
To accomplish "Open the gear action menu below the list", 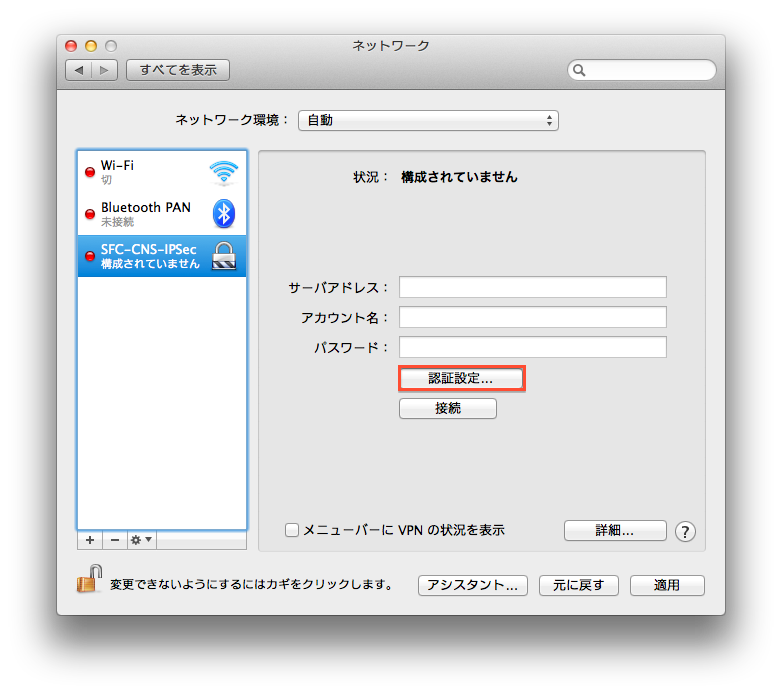I will (x=141, y=540).
